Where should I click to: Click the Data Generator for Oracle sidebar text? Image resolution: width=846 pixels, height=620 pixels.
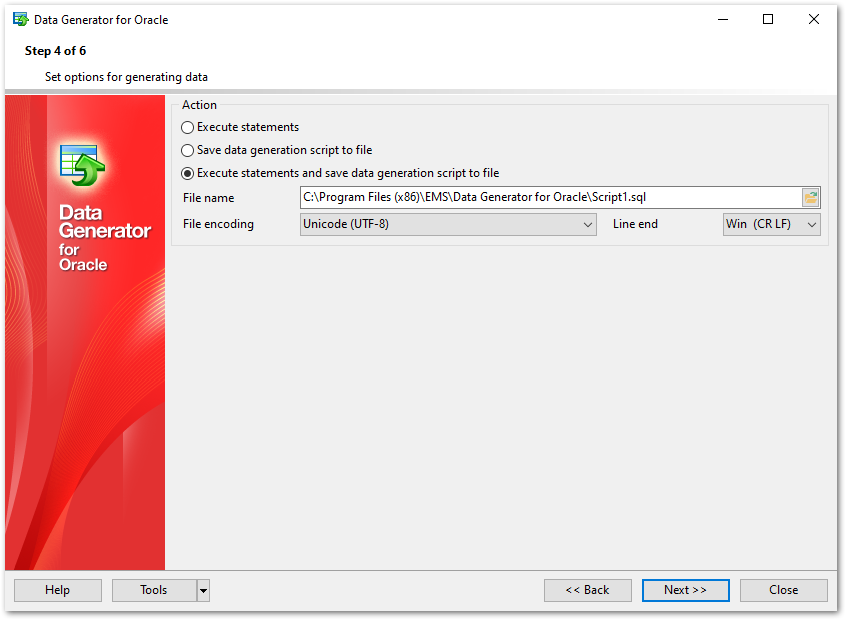coord(104,238)
